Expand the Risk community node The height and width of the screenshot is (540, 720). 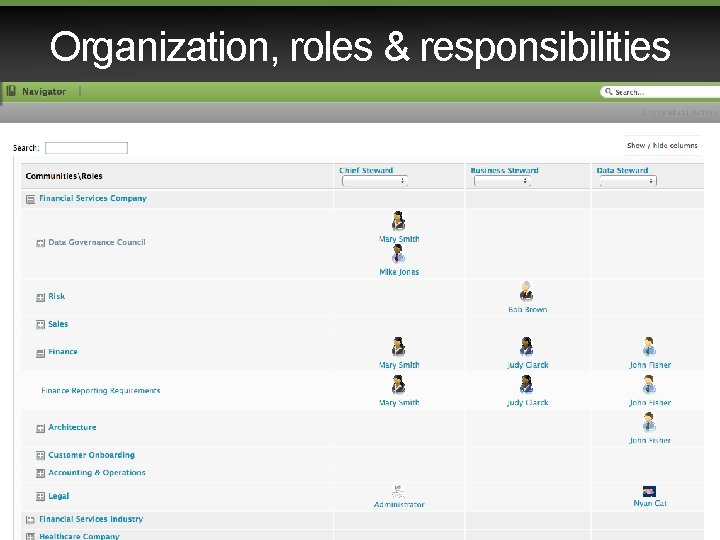(40, 298)
